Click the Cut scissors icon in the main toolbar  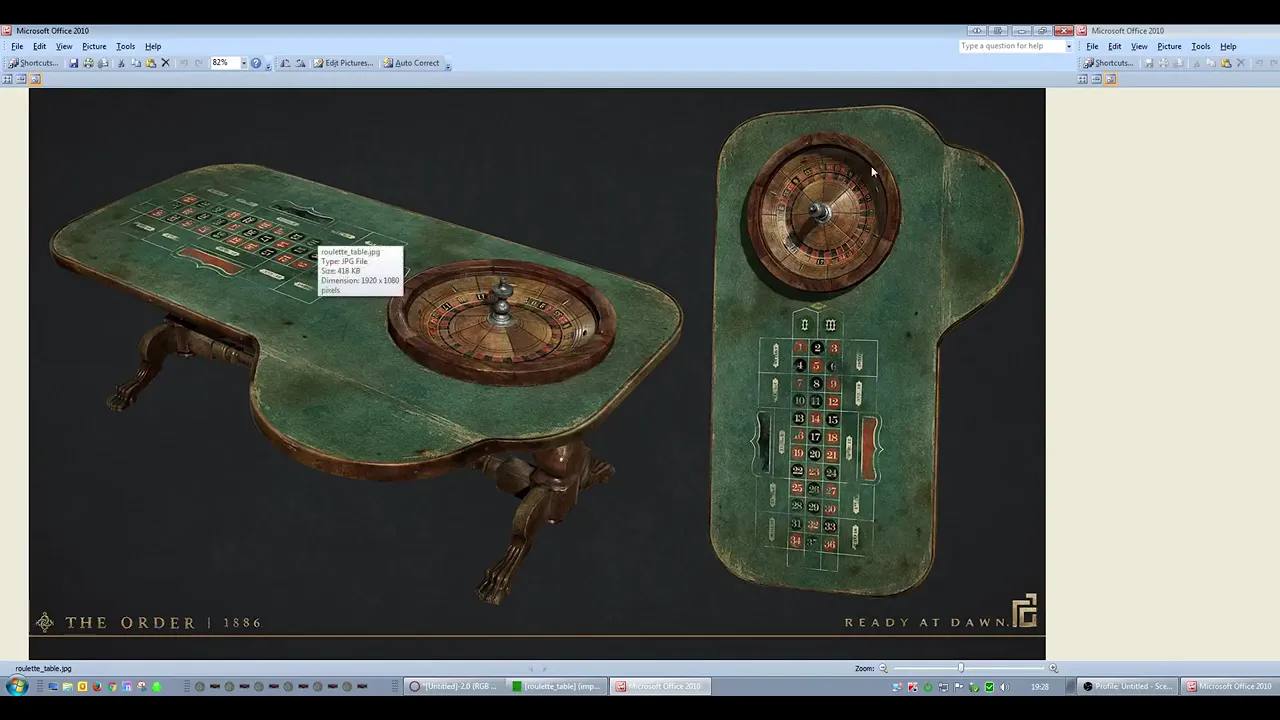coord(121,63)
